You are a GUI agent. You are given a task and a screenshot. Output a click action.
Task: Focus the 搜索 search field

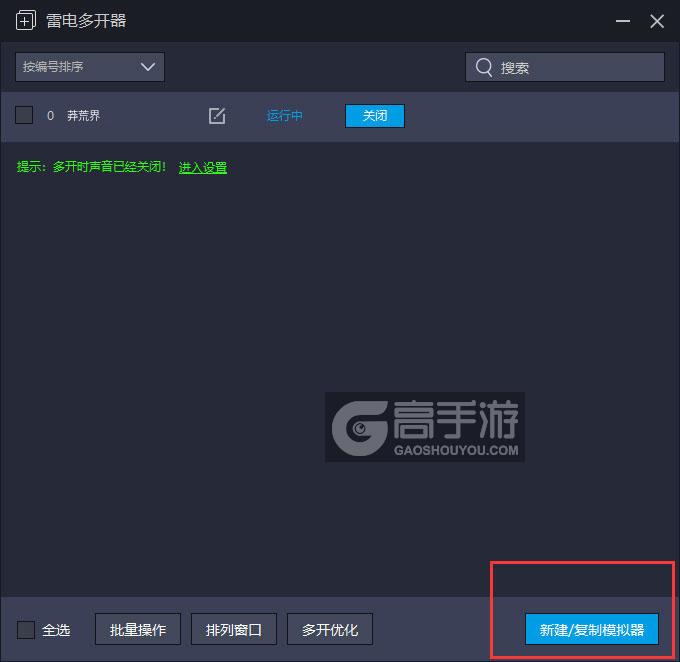coord(565,67)
